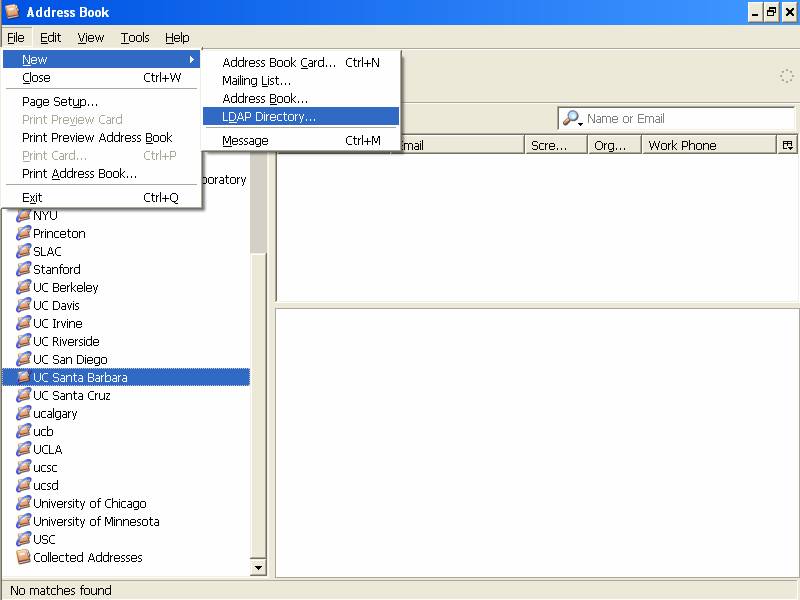The image size is (800, 600).
Task: Choose Page Setup from File menu
Action: tap(102, 102)
